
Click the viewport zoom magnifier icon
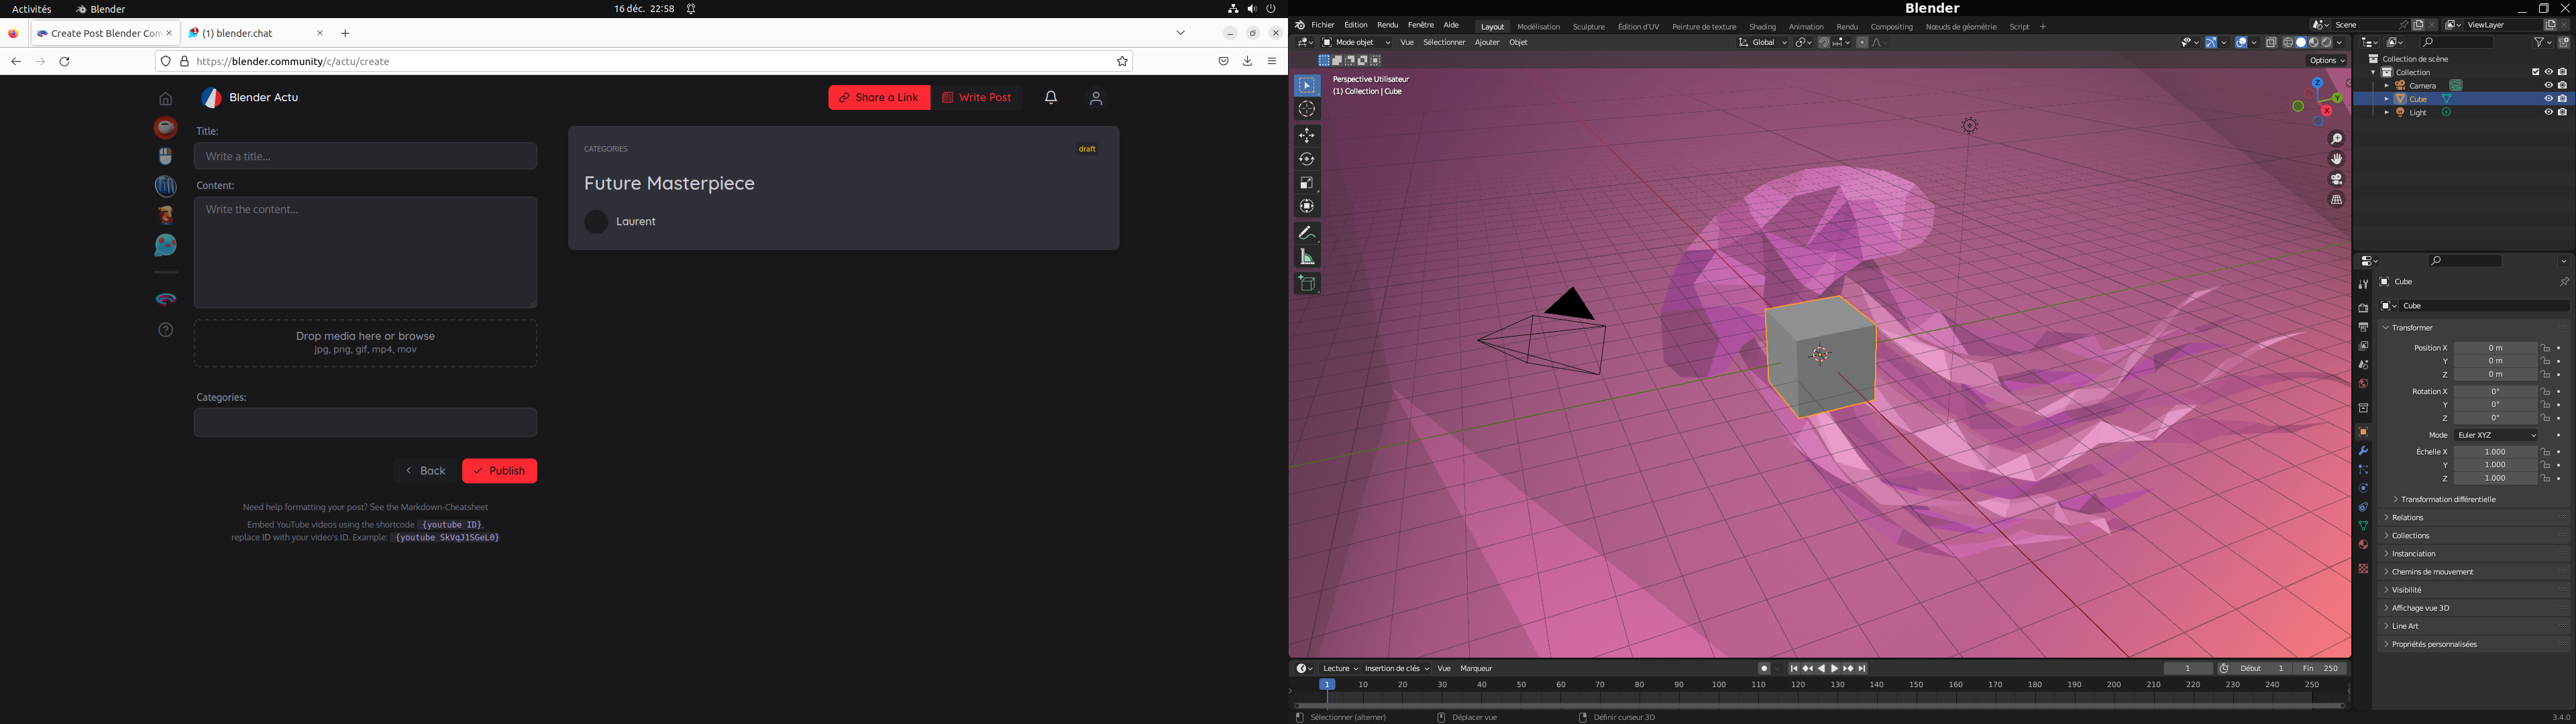(x=2337, y=139)
